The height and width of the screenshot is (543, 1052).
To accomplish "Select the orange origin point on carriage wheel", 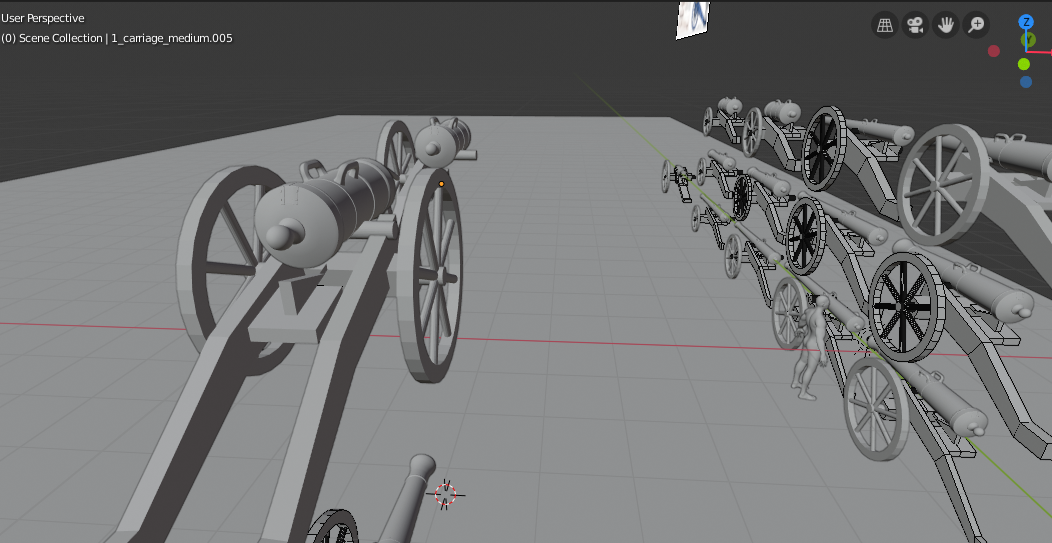I will pyautogui.click(x=441, y=184).
